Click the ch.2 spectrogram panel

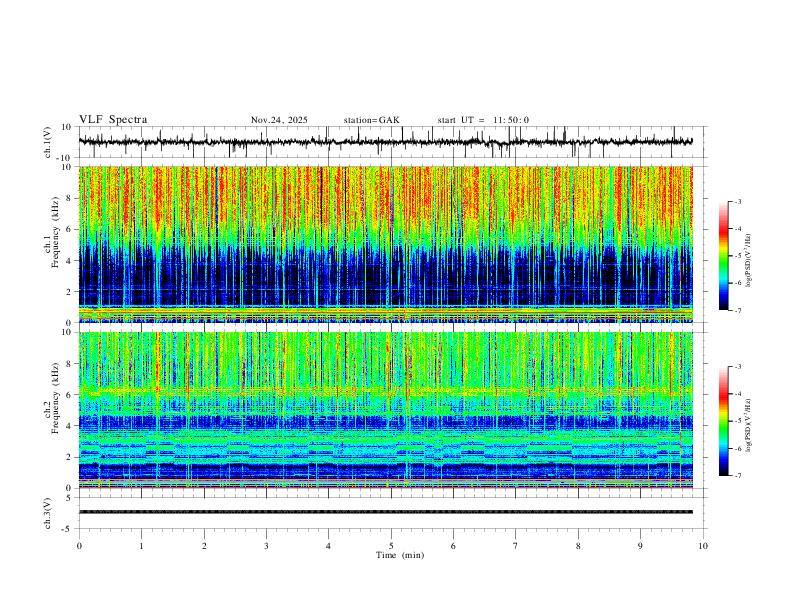pyautogui.click(x=385, y=410)
